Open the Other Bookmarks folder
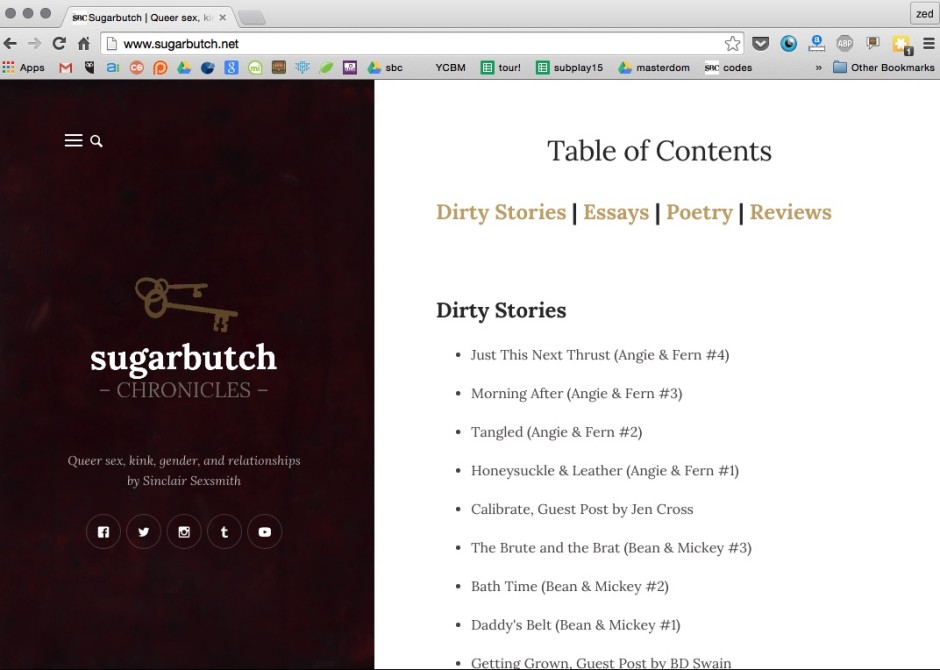 (884, 68)
